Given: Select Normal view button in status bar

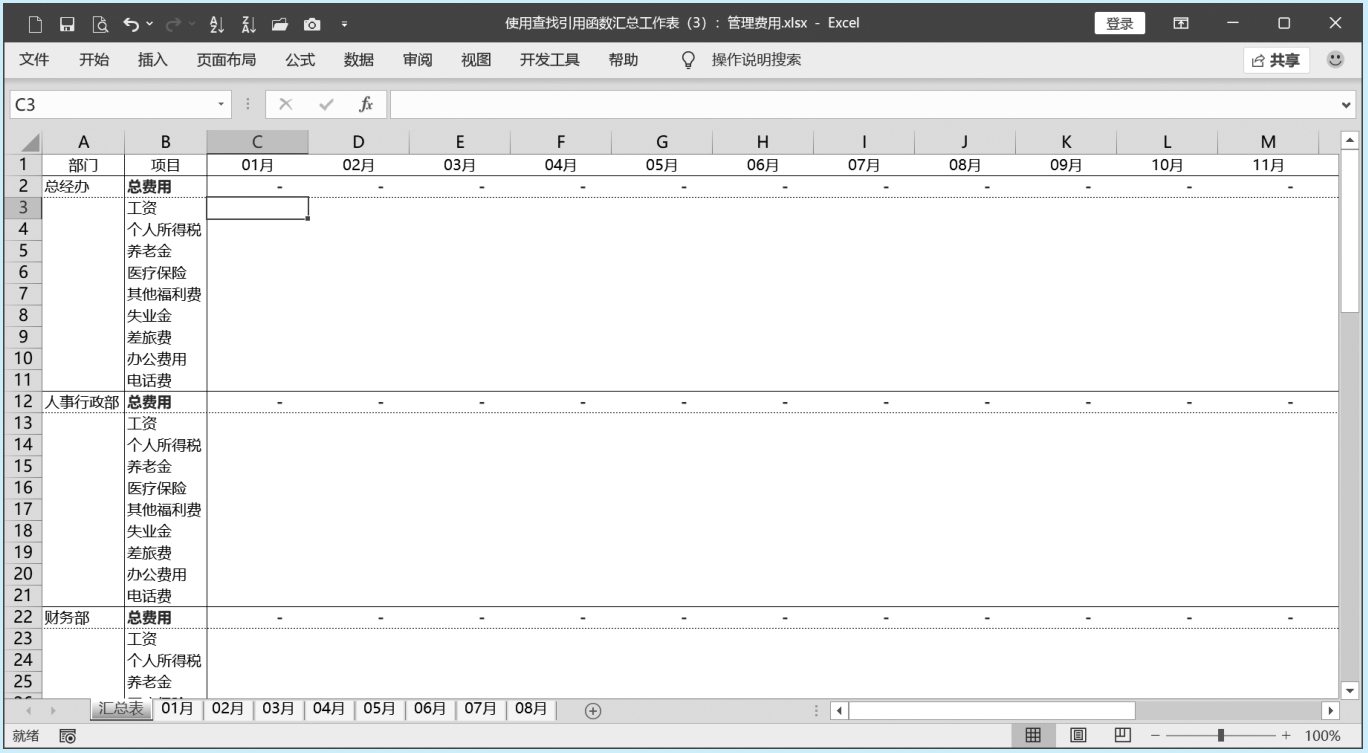Looking at the screenshot, I should point(1033,736).
